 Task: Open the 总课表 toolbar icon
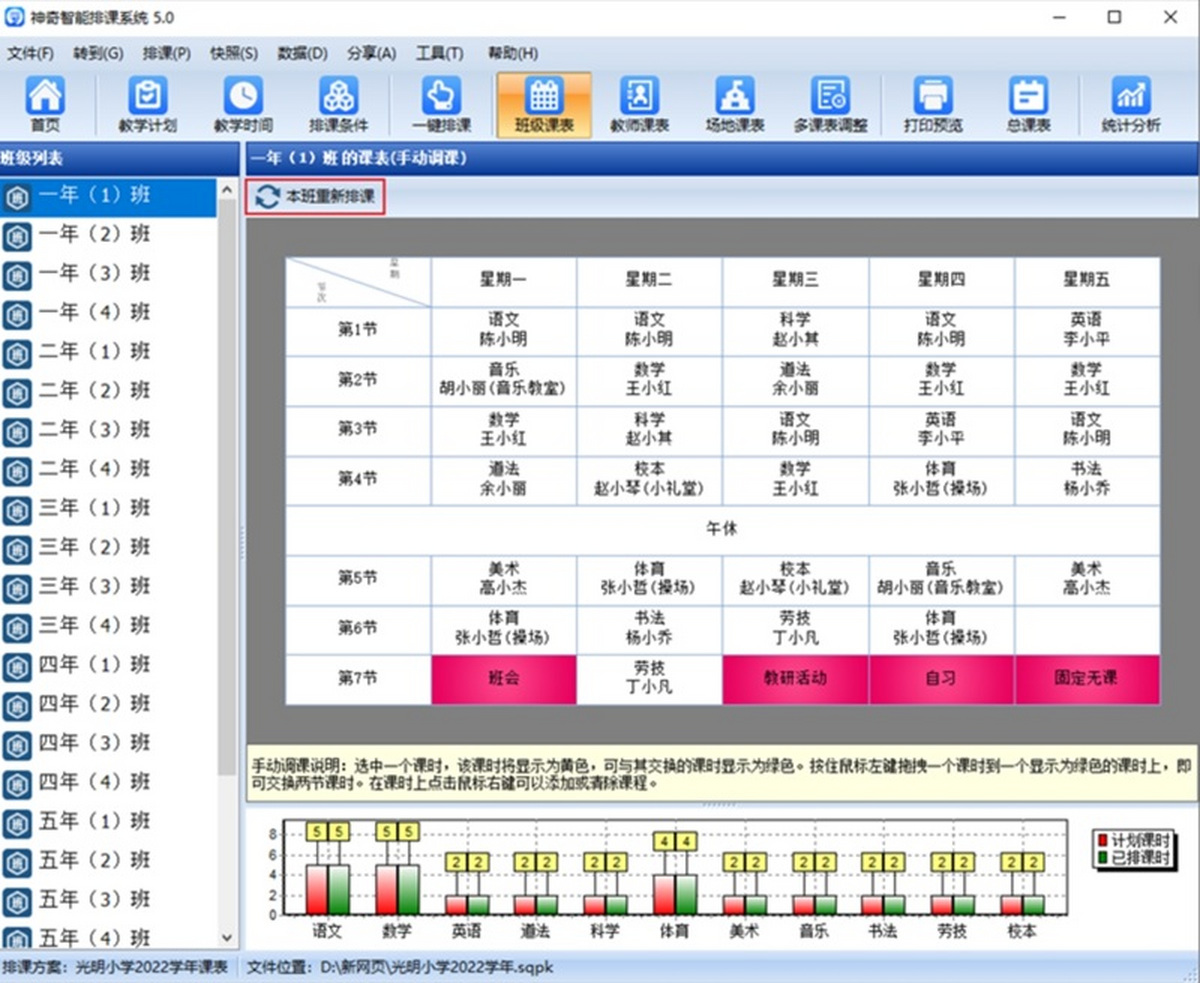coord(1028,105)
